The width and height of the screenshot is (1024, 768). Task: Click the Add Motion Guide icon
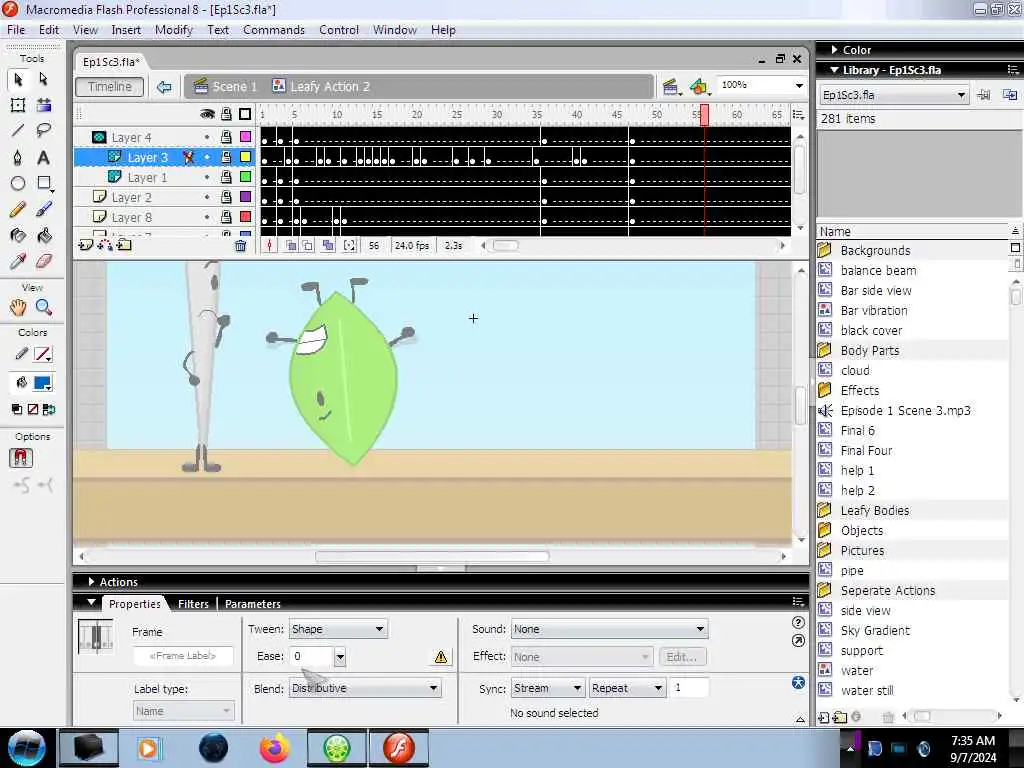point(104,245)
